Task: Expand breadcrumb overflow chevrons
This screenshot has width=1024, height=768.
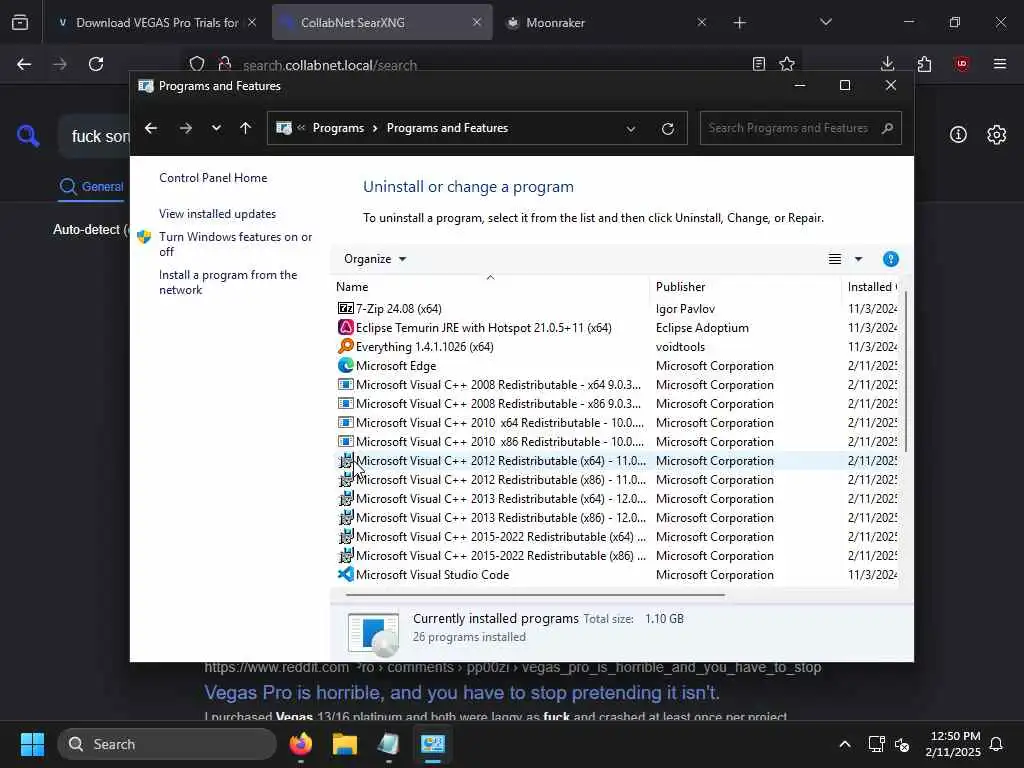Action: (x=301, y=128)
